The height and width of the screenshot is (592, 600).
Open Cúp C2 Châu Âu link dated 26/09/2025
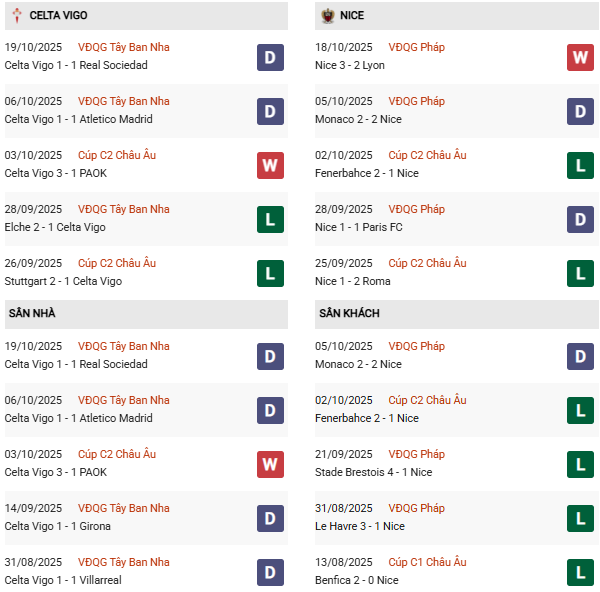pyautogui.click(x=117, y=264)
